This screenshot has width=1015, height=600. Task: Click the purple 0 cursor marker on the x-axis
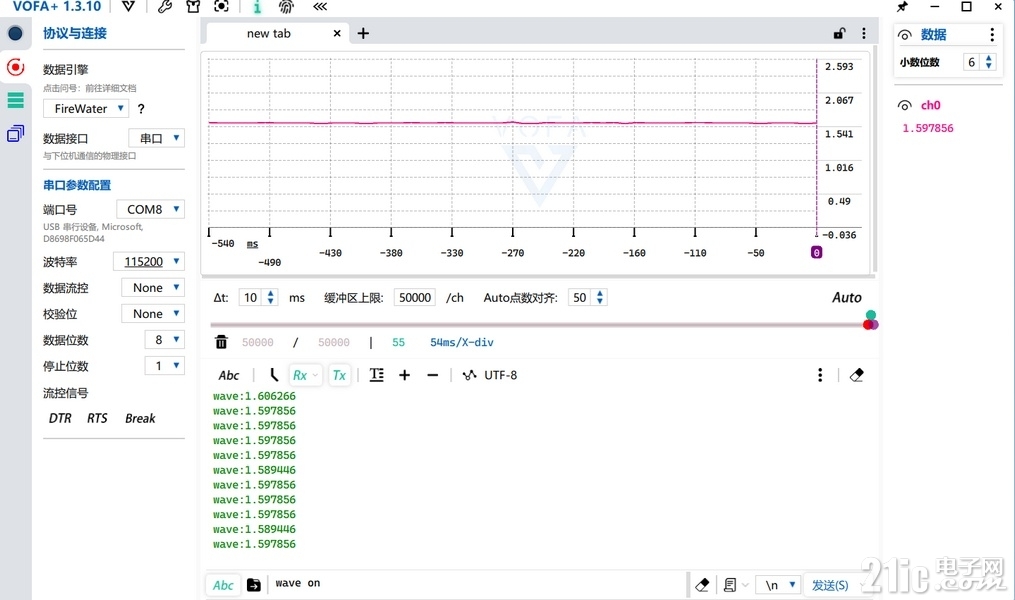(x=816, y=252)
